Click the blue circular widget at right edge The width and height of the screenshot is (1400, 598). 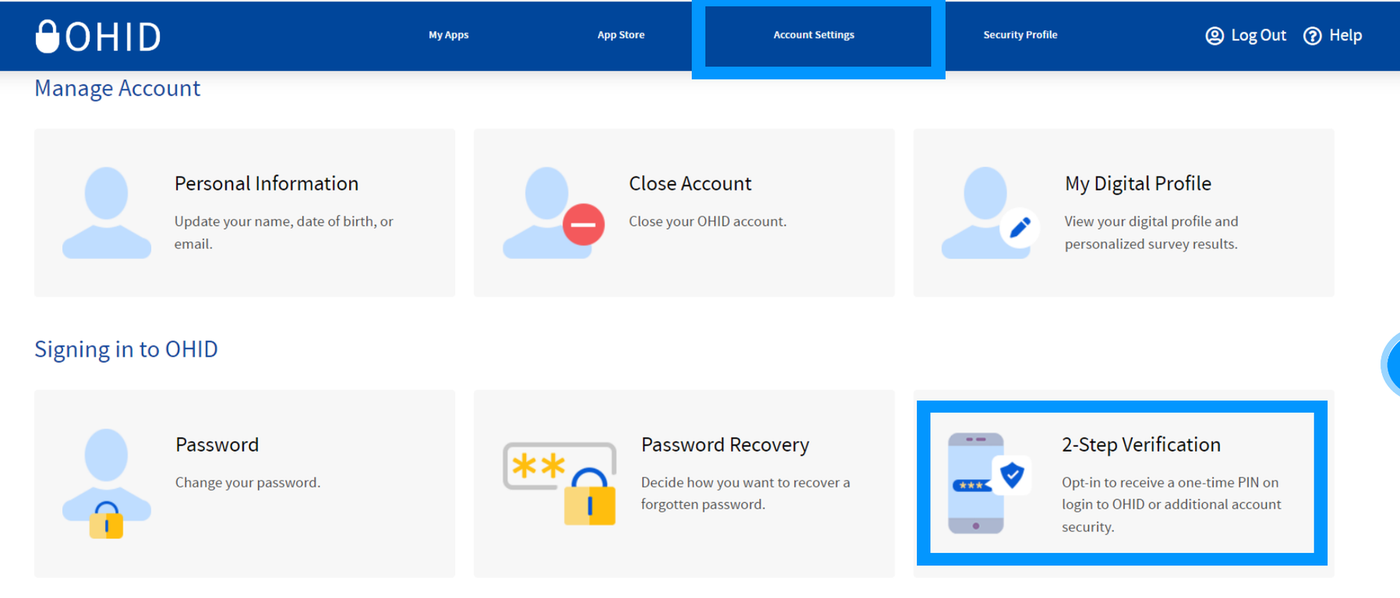click(x=1392, y=365)
